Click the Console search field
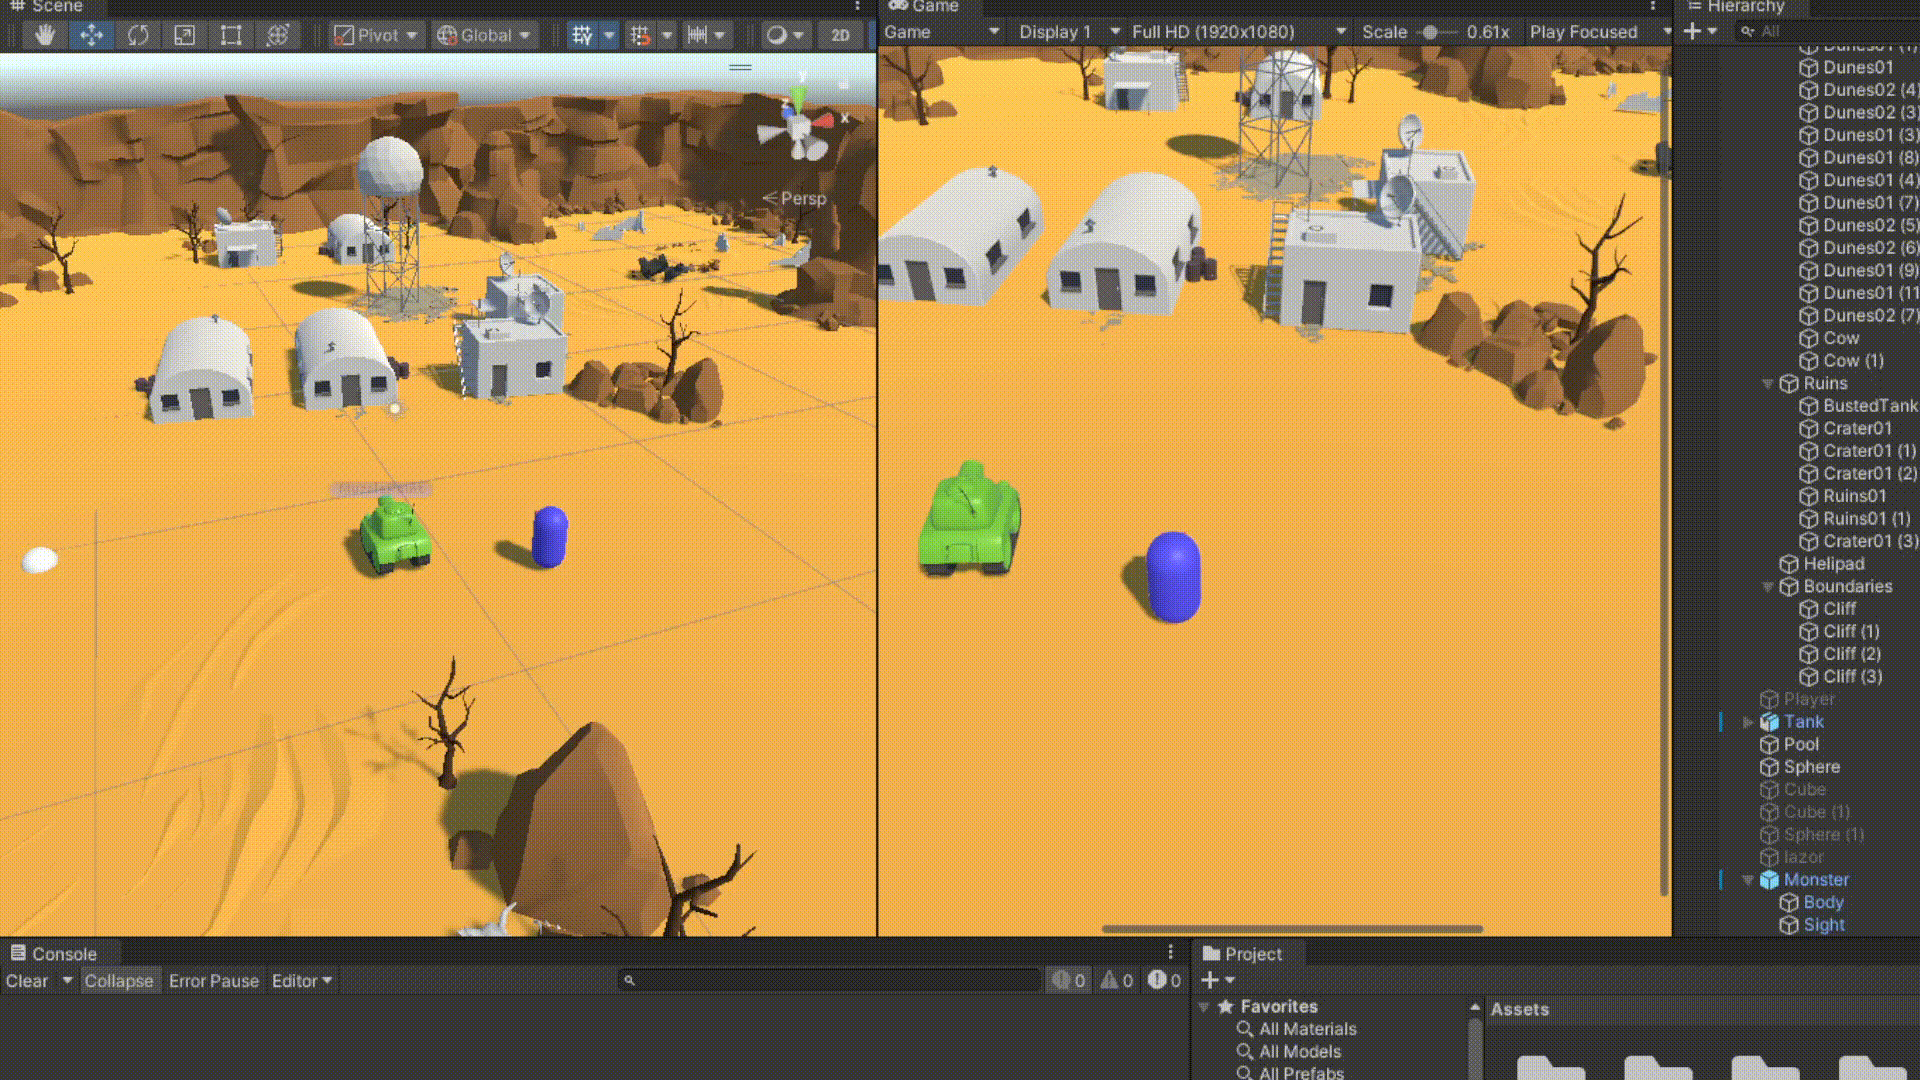The image size is (1920, 1080). pos(830,981)
